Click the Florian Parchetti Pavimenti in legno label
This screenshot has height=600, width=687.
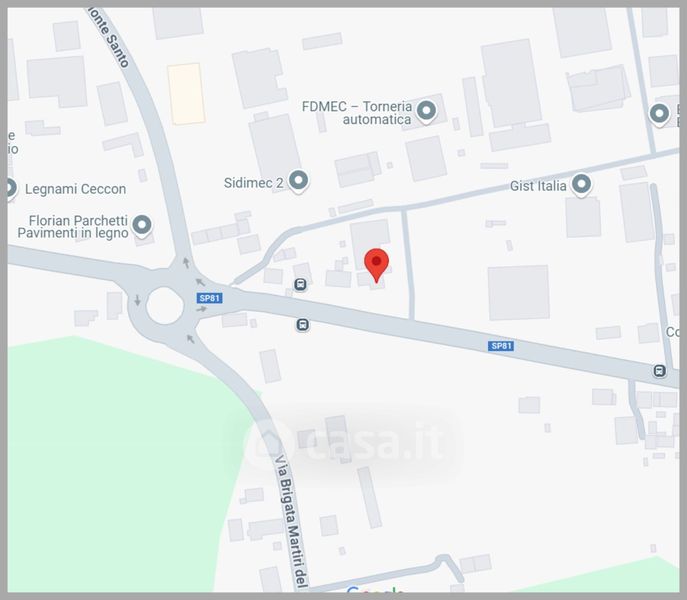click(73, 227)
